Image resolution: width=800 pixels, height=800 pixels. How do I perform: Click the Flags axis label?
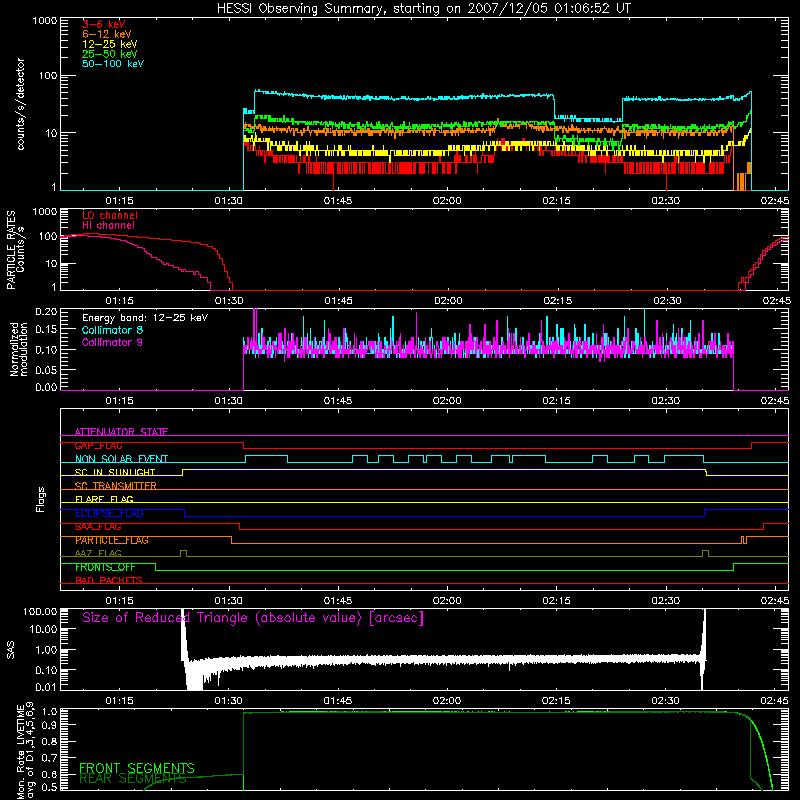click(x=41, y=499)
